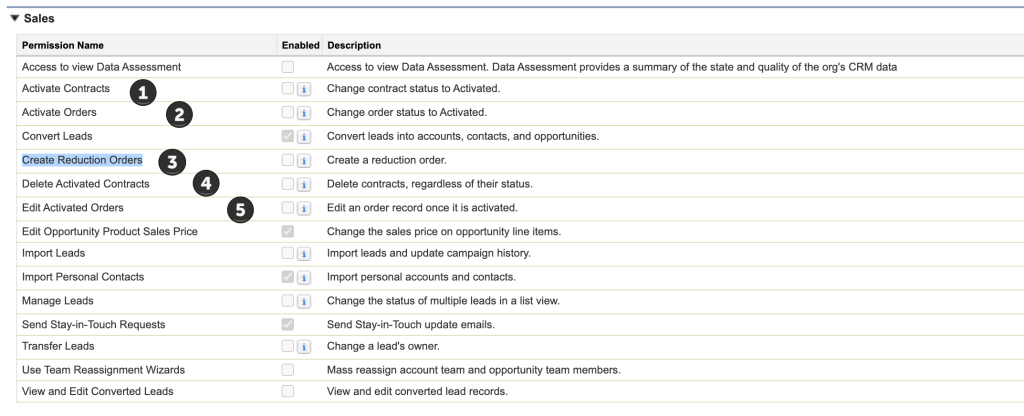This screenshot has height=416, width=1024.
Task: Uncheck Send Stay-in-Touch Requests checkbox
Action: pos(288,323)
